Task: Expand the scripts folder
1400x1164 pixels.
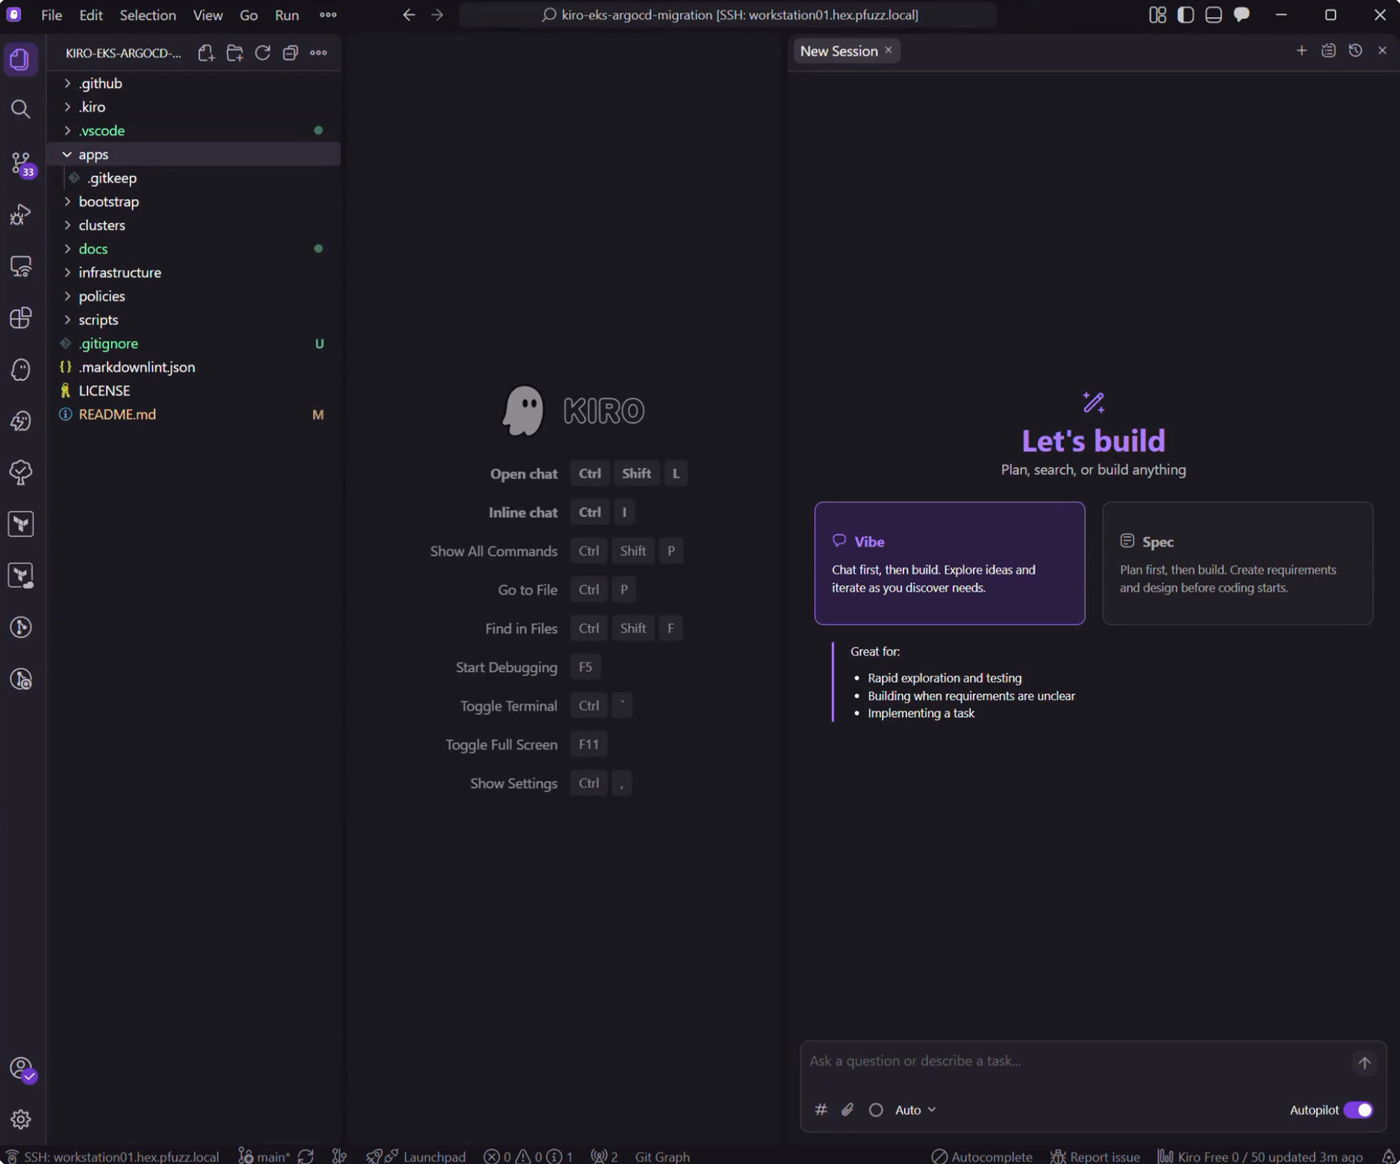Action: coord(195,320)
